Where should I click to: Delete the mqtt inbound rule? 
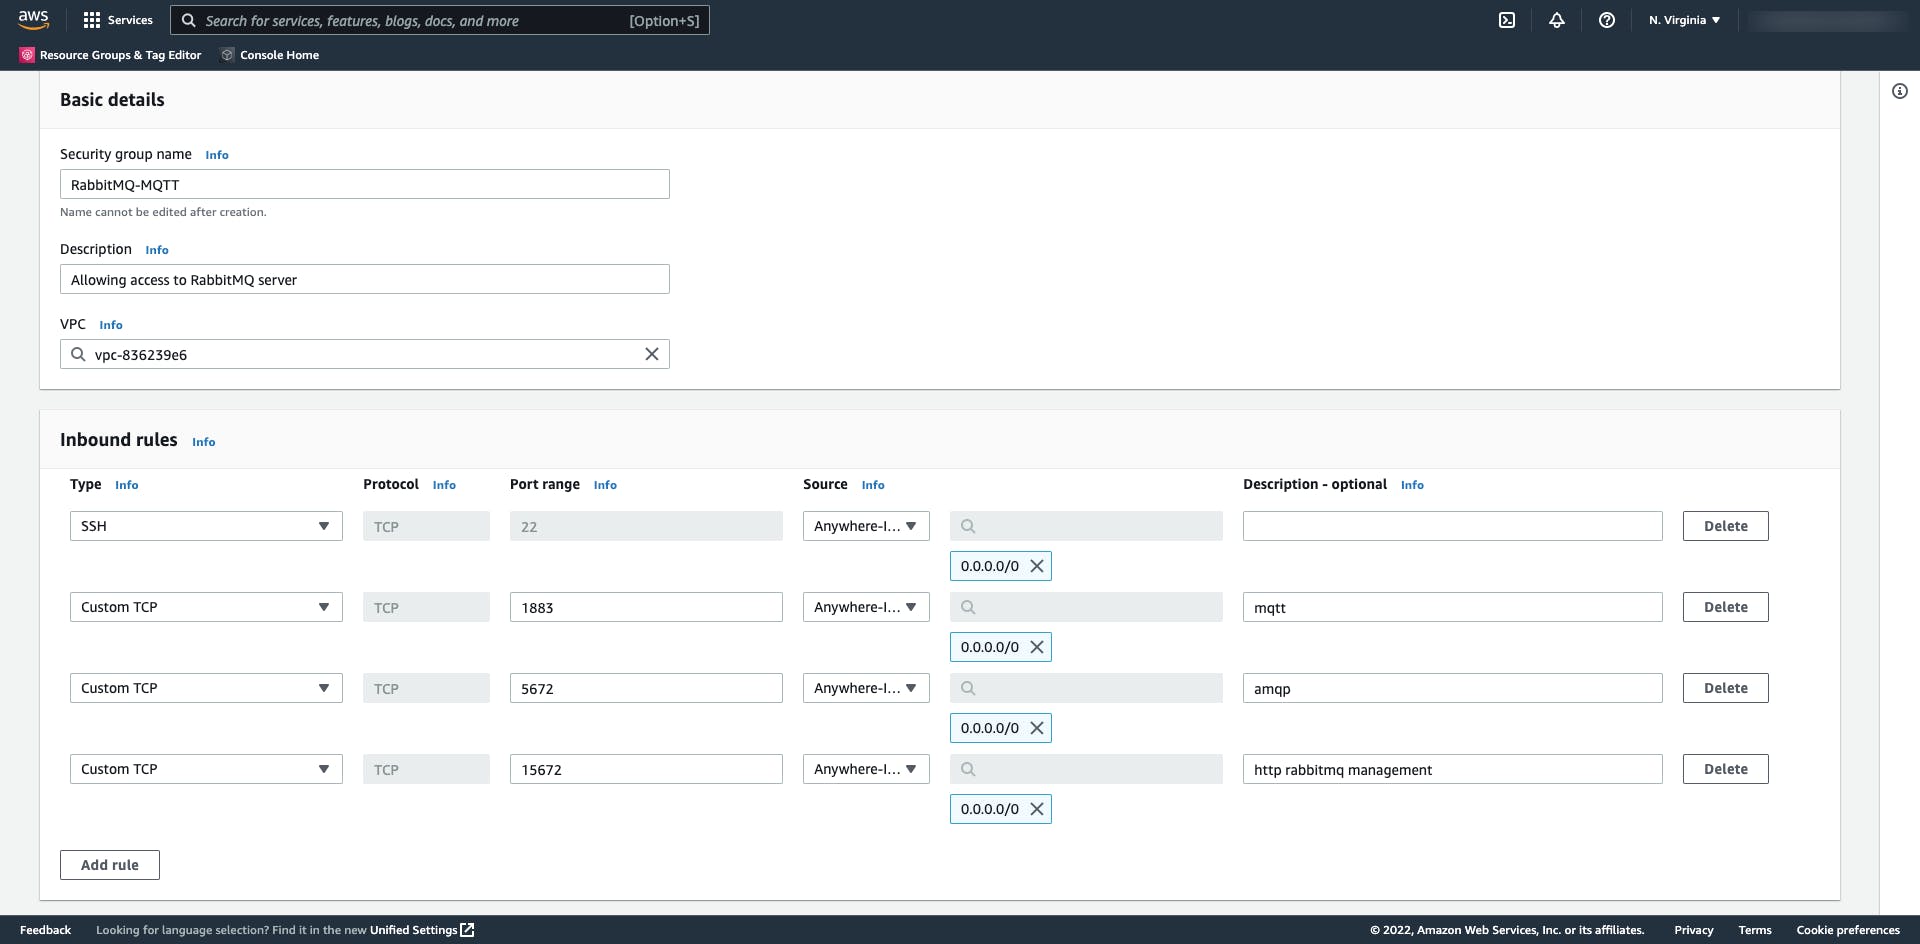(x=1725, y=607)
